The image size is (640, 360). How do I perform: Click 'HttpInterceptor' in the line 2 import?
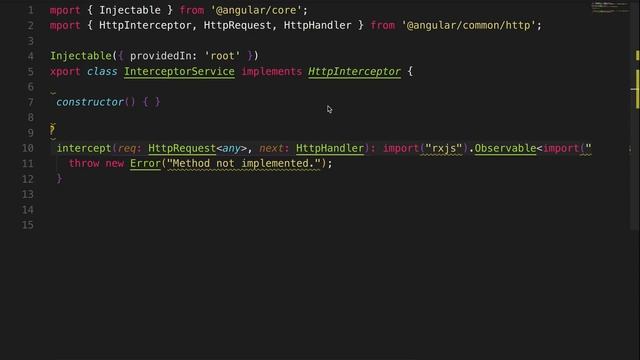[145, 25]
